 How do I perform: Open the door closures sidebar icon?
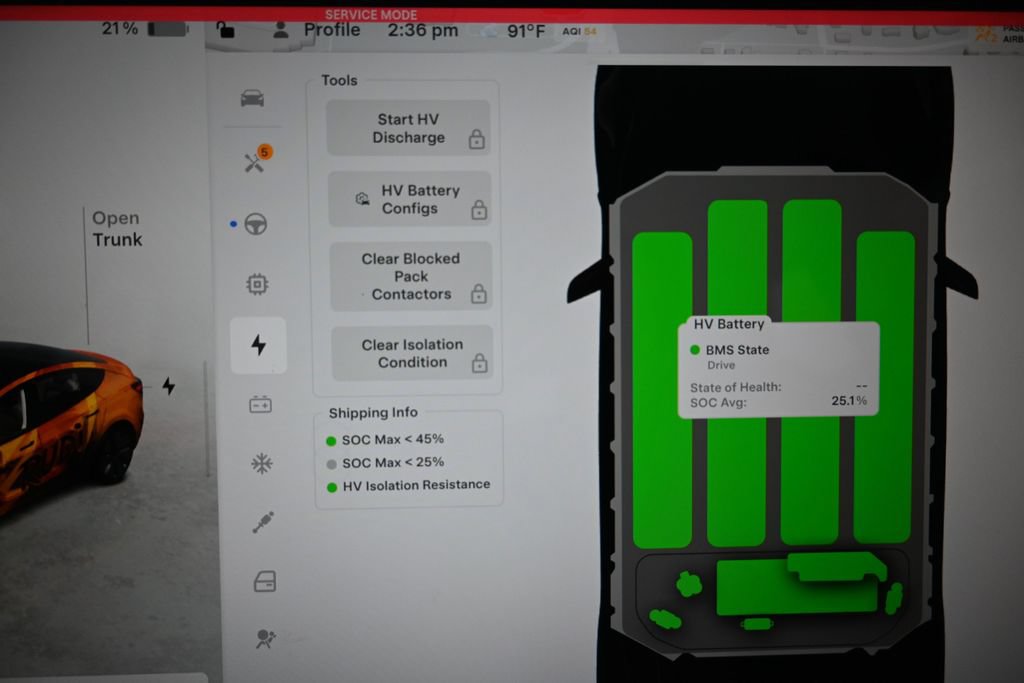pyautogui.click(x=264, y=580)
